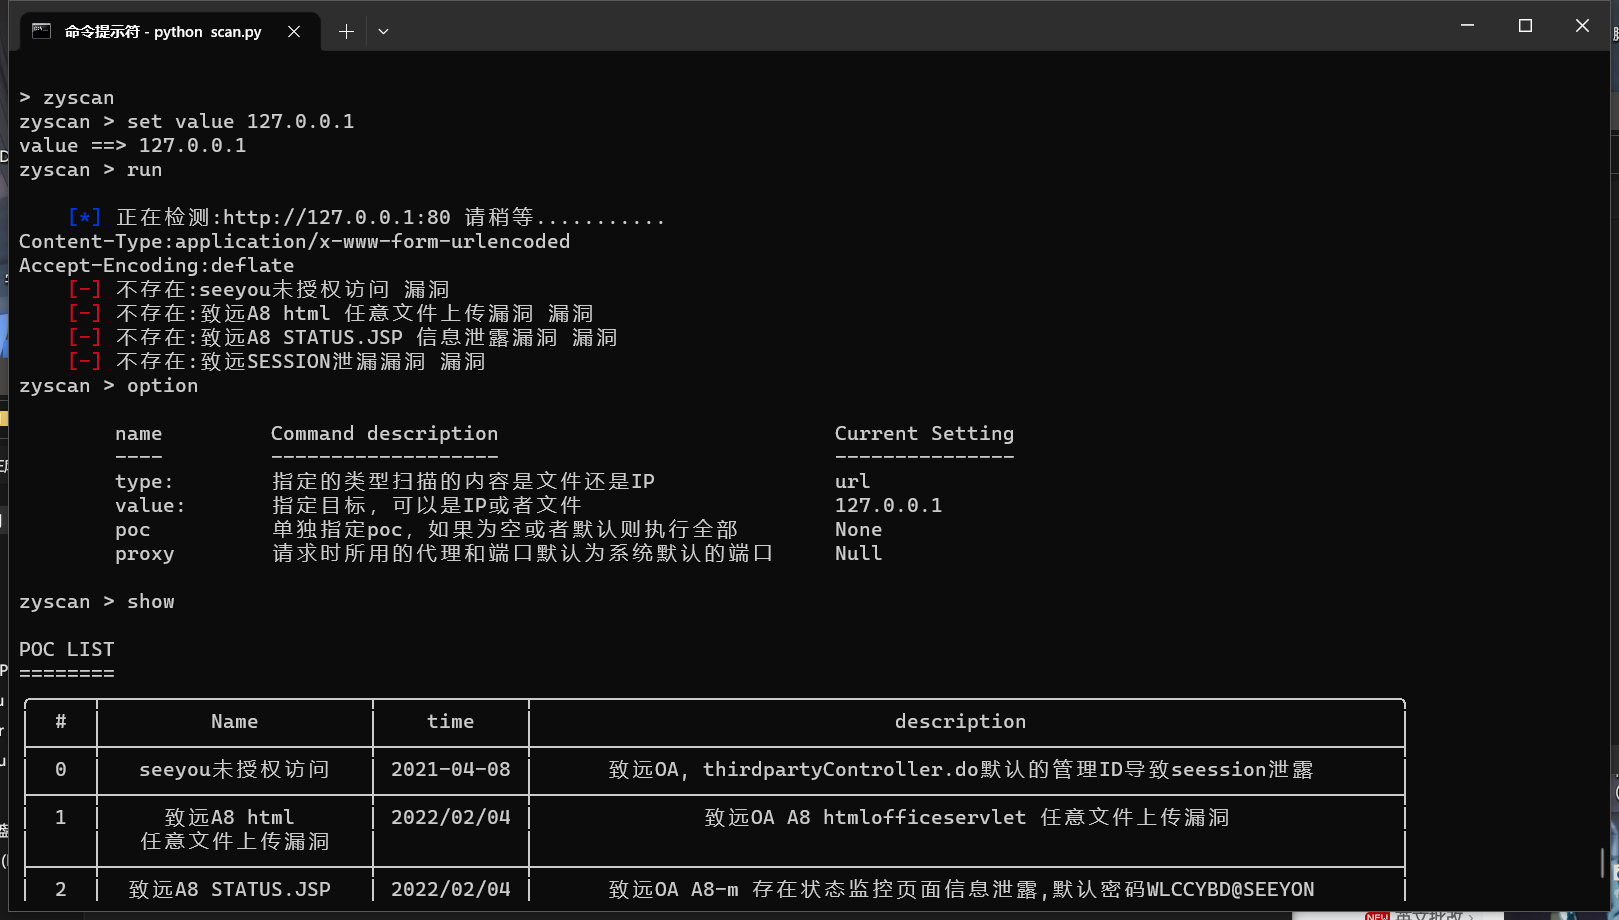Click the 'url' current setting value

point(852,482)
